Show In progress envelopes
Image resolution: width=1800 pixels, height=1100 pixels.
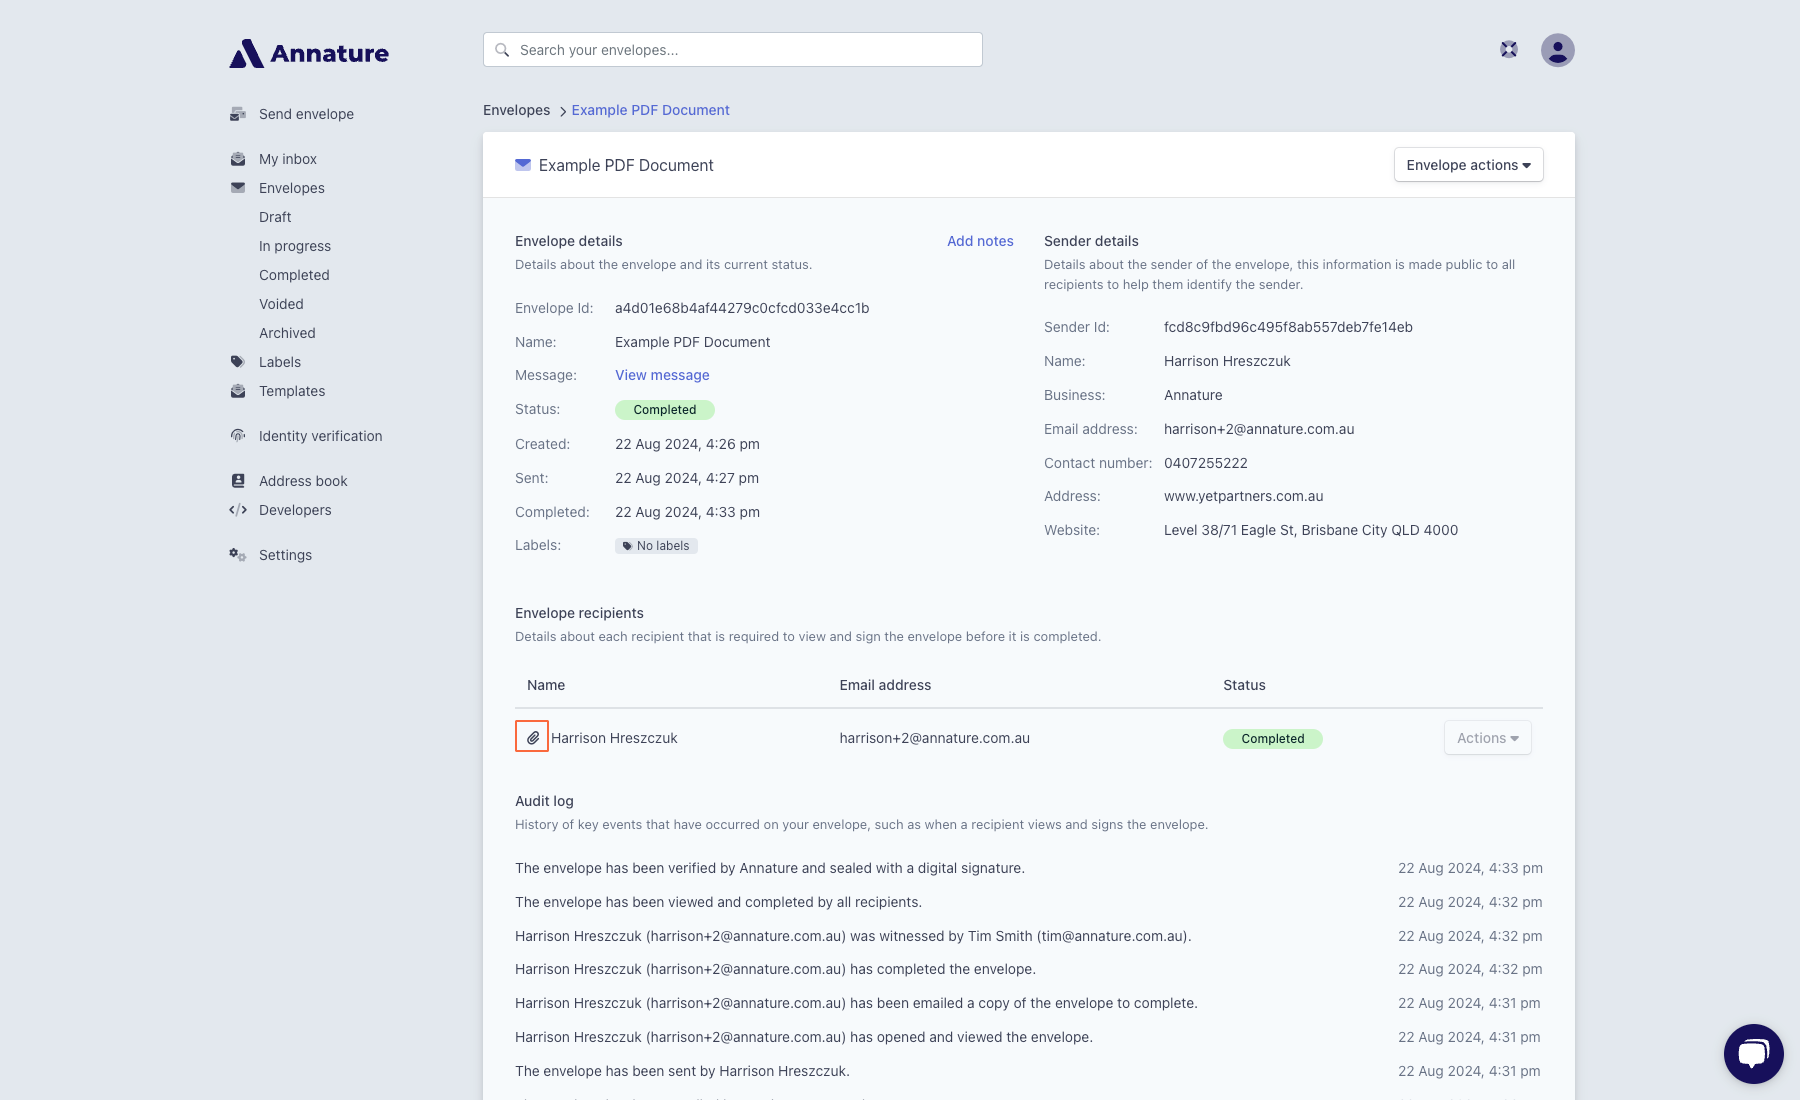[295, 246]
